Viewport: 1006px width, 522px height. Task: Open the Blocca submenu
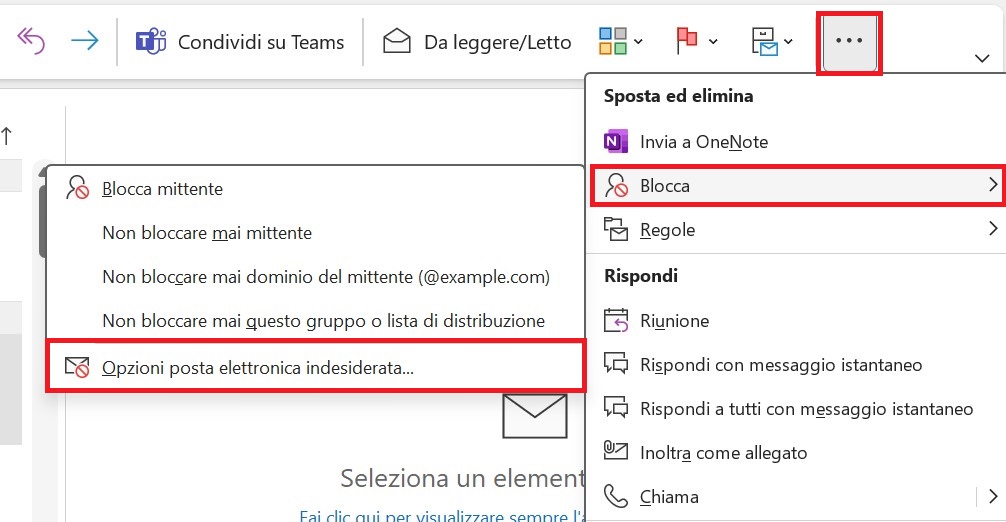(x=795, y=186)
